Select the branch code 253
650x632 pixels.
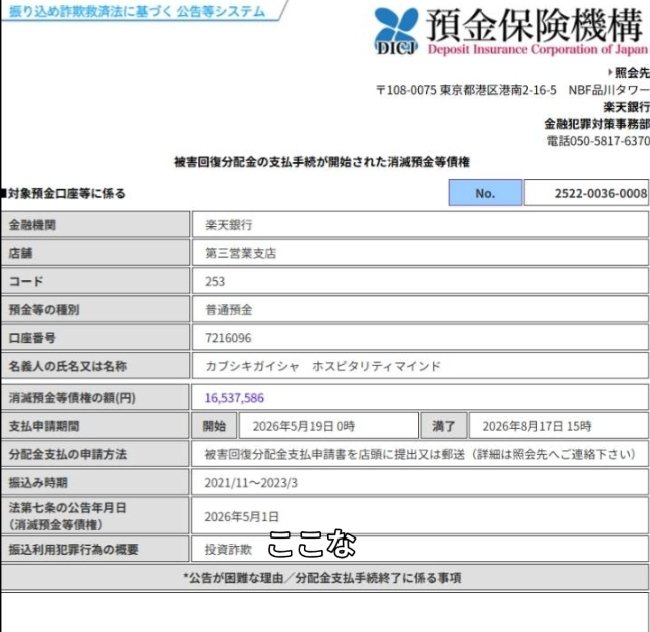click(x=215, y=281)
